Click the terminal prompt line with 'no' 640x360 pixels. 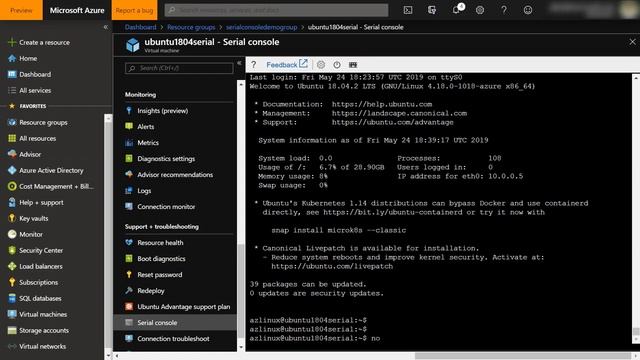(315, 338)
